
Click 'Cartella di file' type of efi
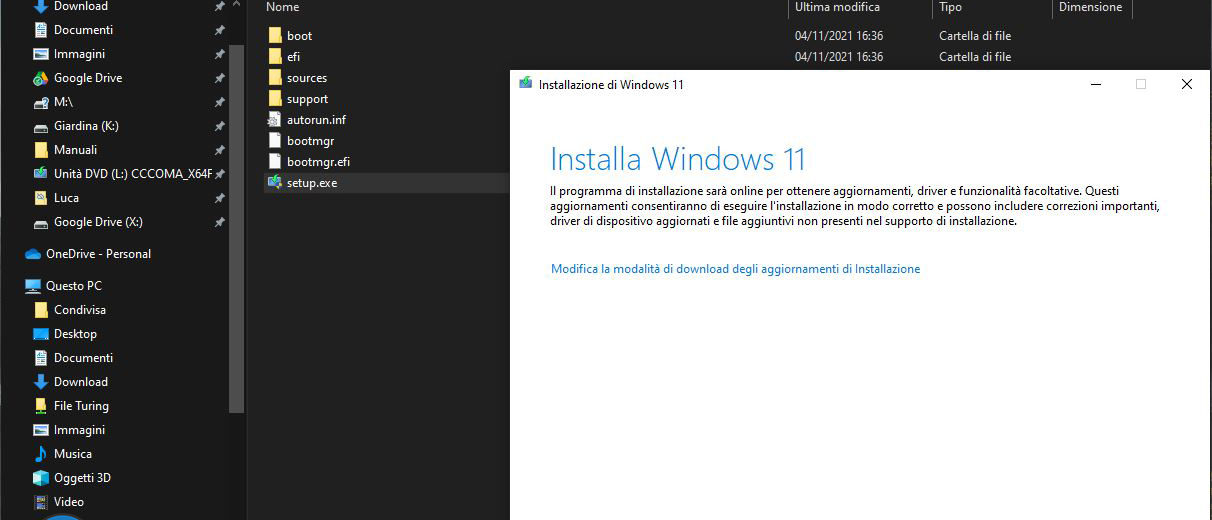(975, 57)
